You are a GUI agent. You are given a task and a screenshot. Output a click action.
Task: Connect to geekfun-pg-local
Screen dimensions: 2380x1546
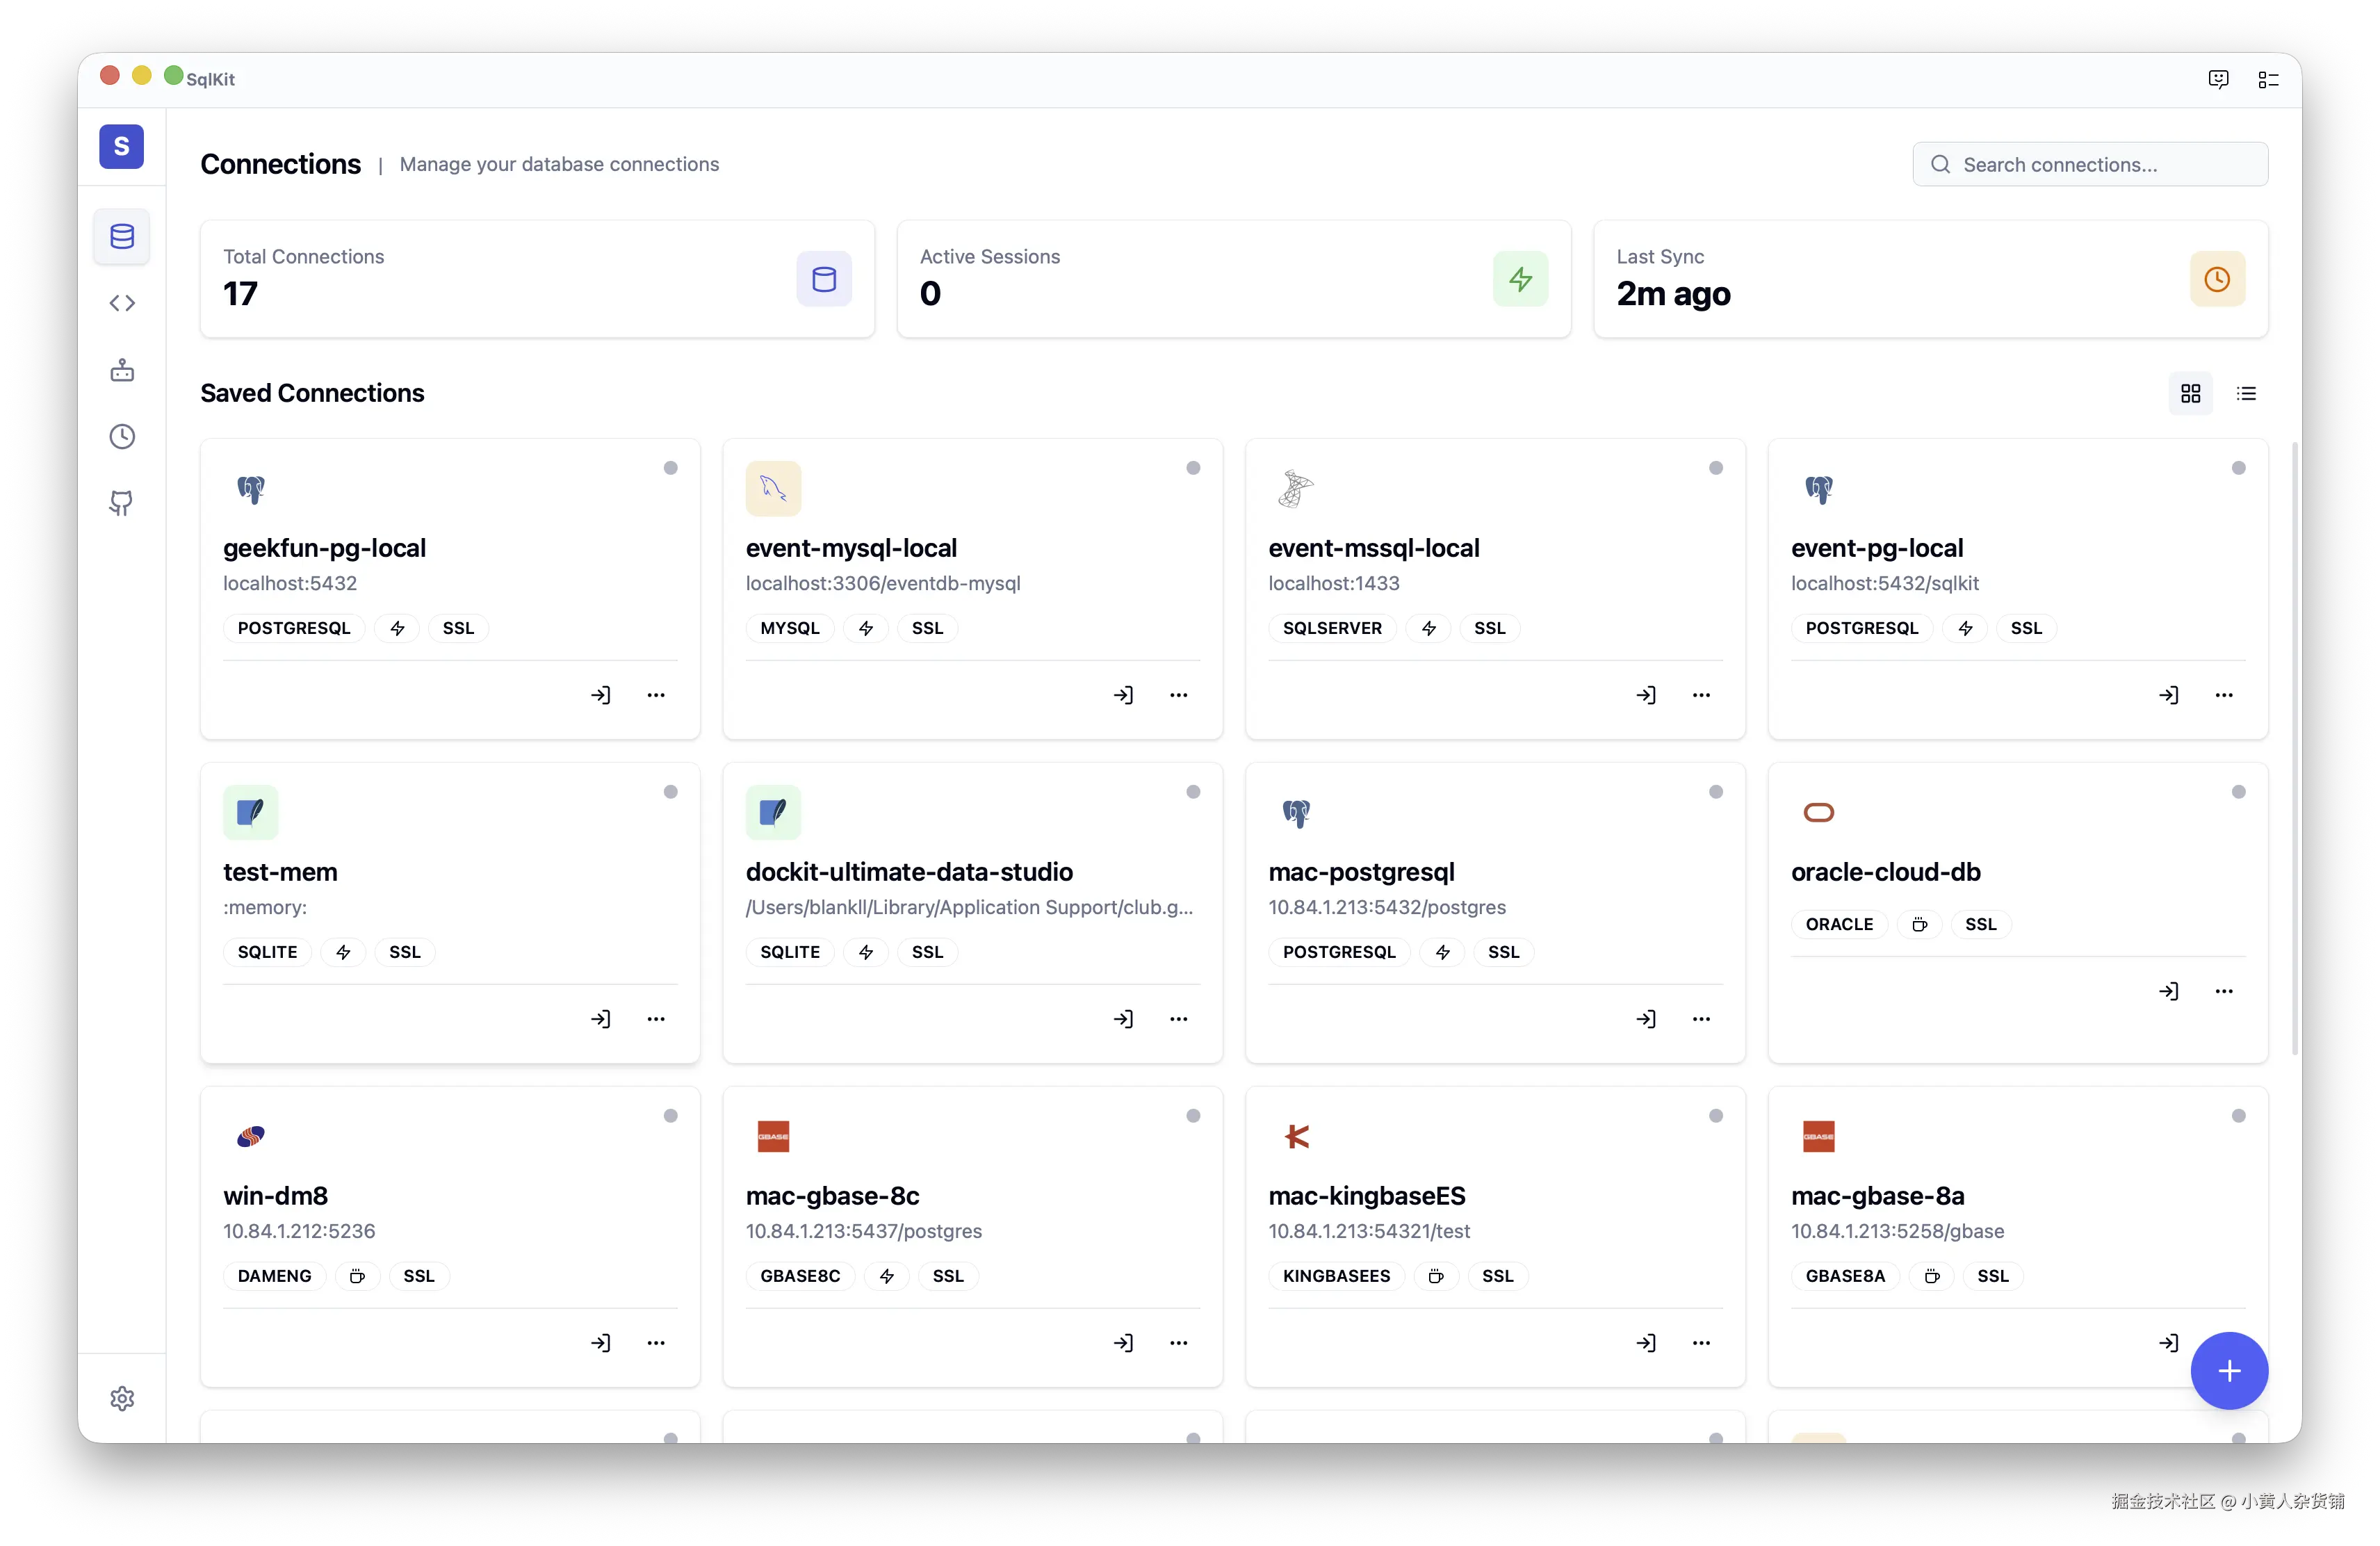[x=601, y=695]
